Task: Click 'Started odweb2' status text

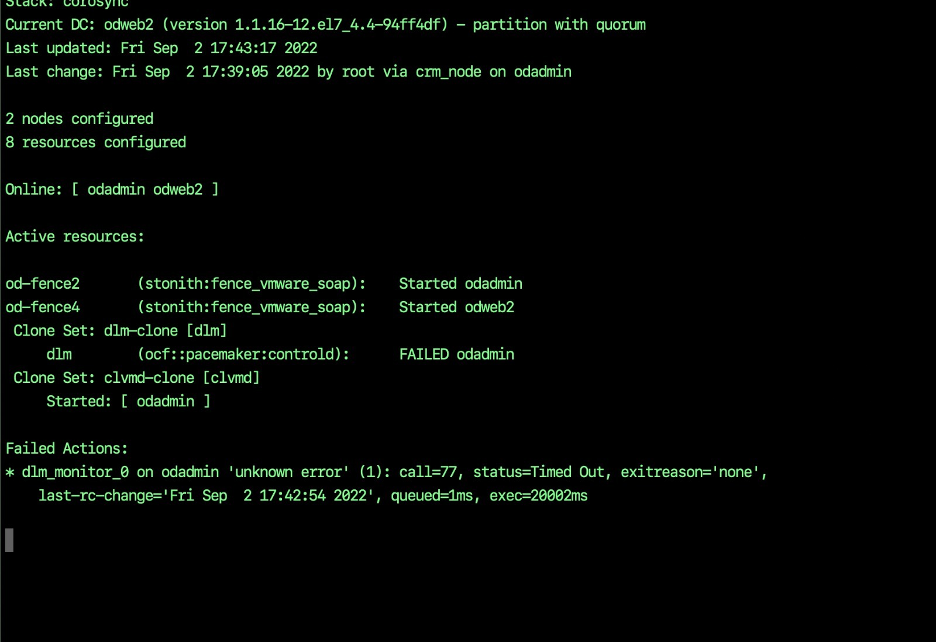Action: (457, 307)
